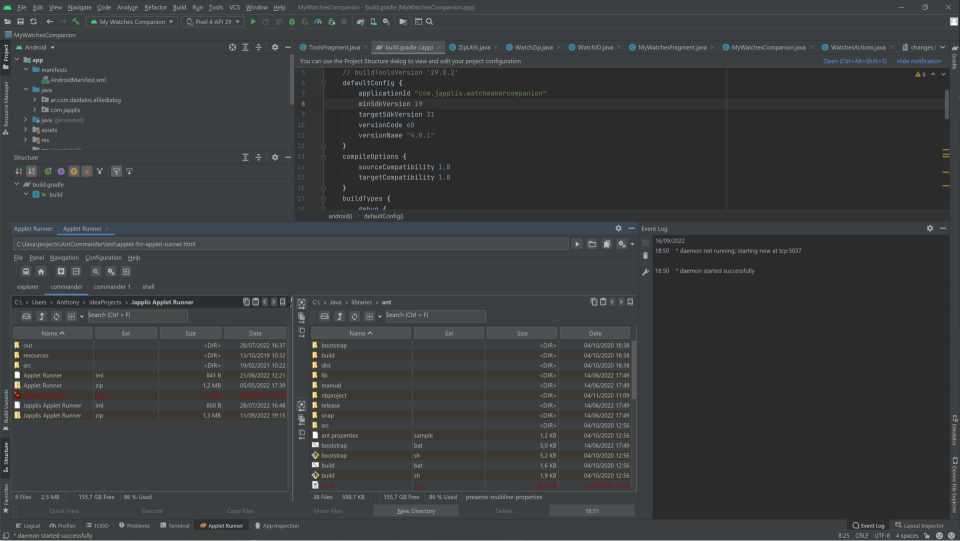
Task: Click home icon in Applet Runner toolbar
Action: [x=41, y=272]
